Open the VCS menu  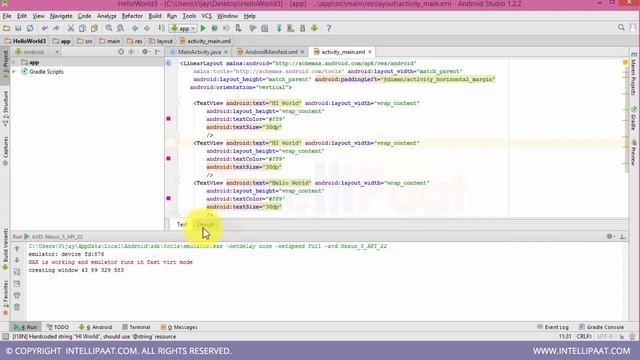click(x=207, y=16)
